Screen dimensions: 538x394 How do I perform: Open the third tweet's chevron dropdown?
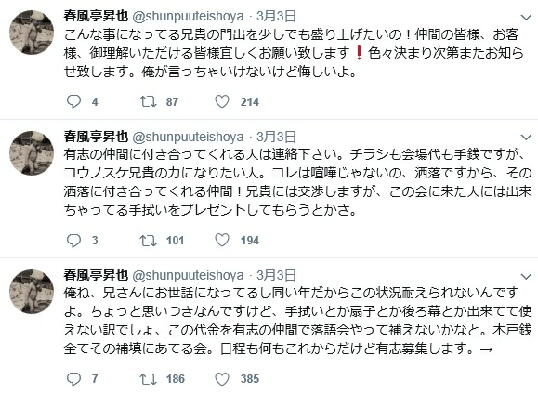click(x=526, y=276)
